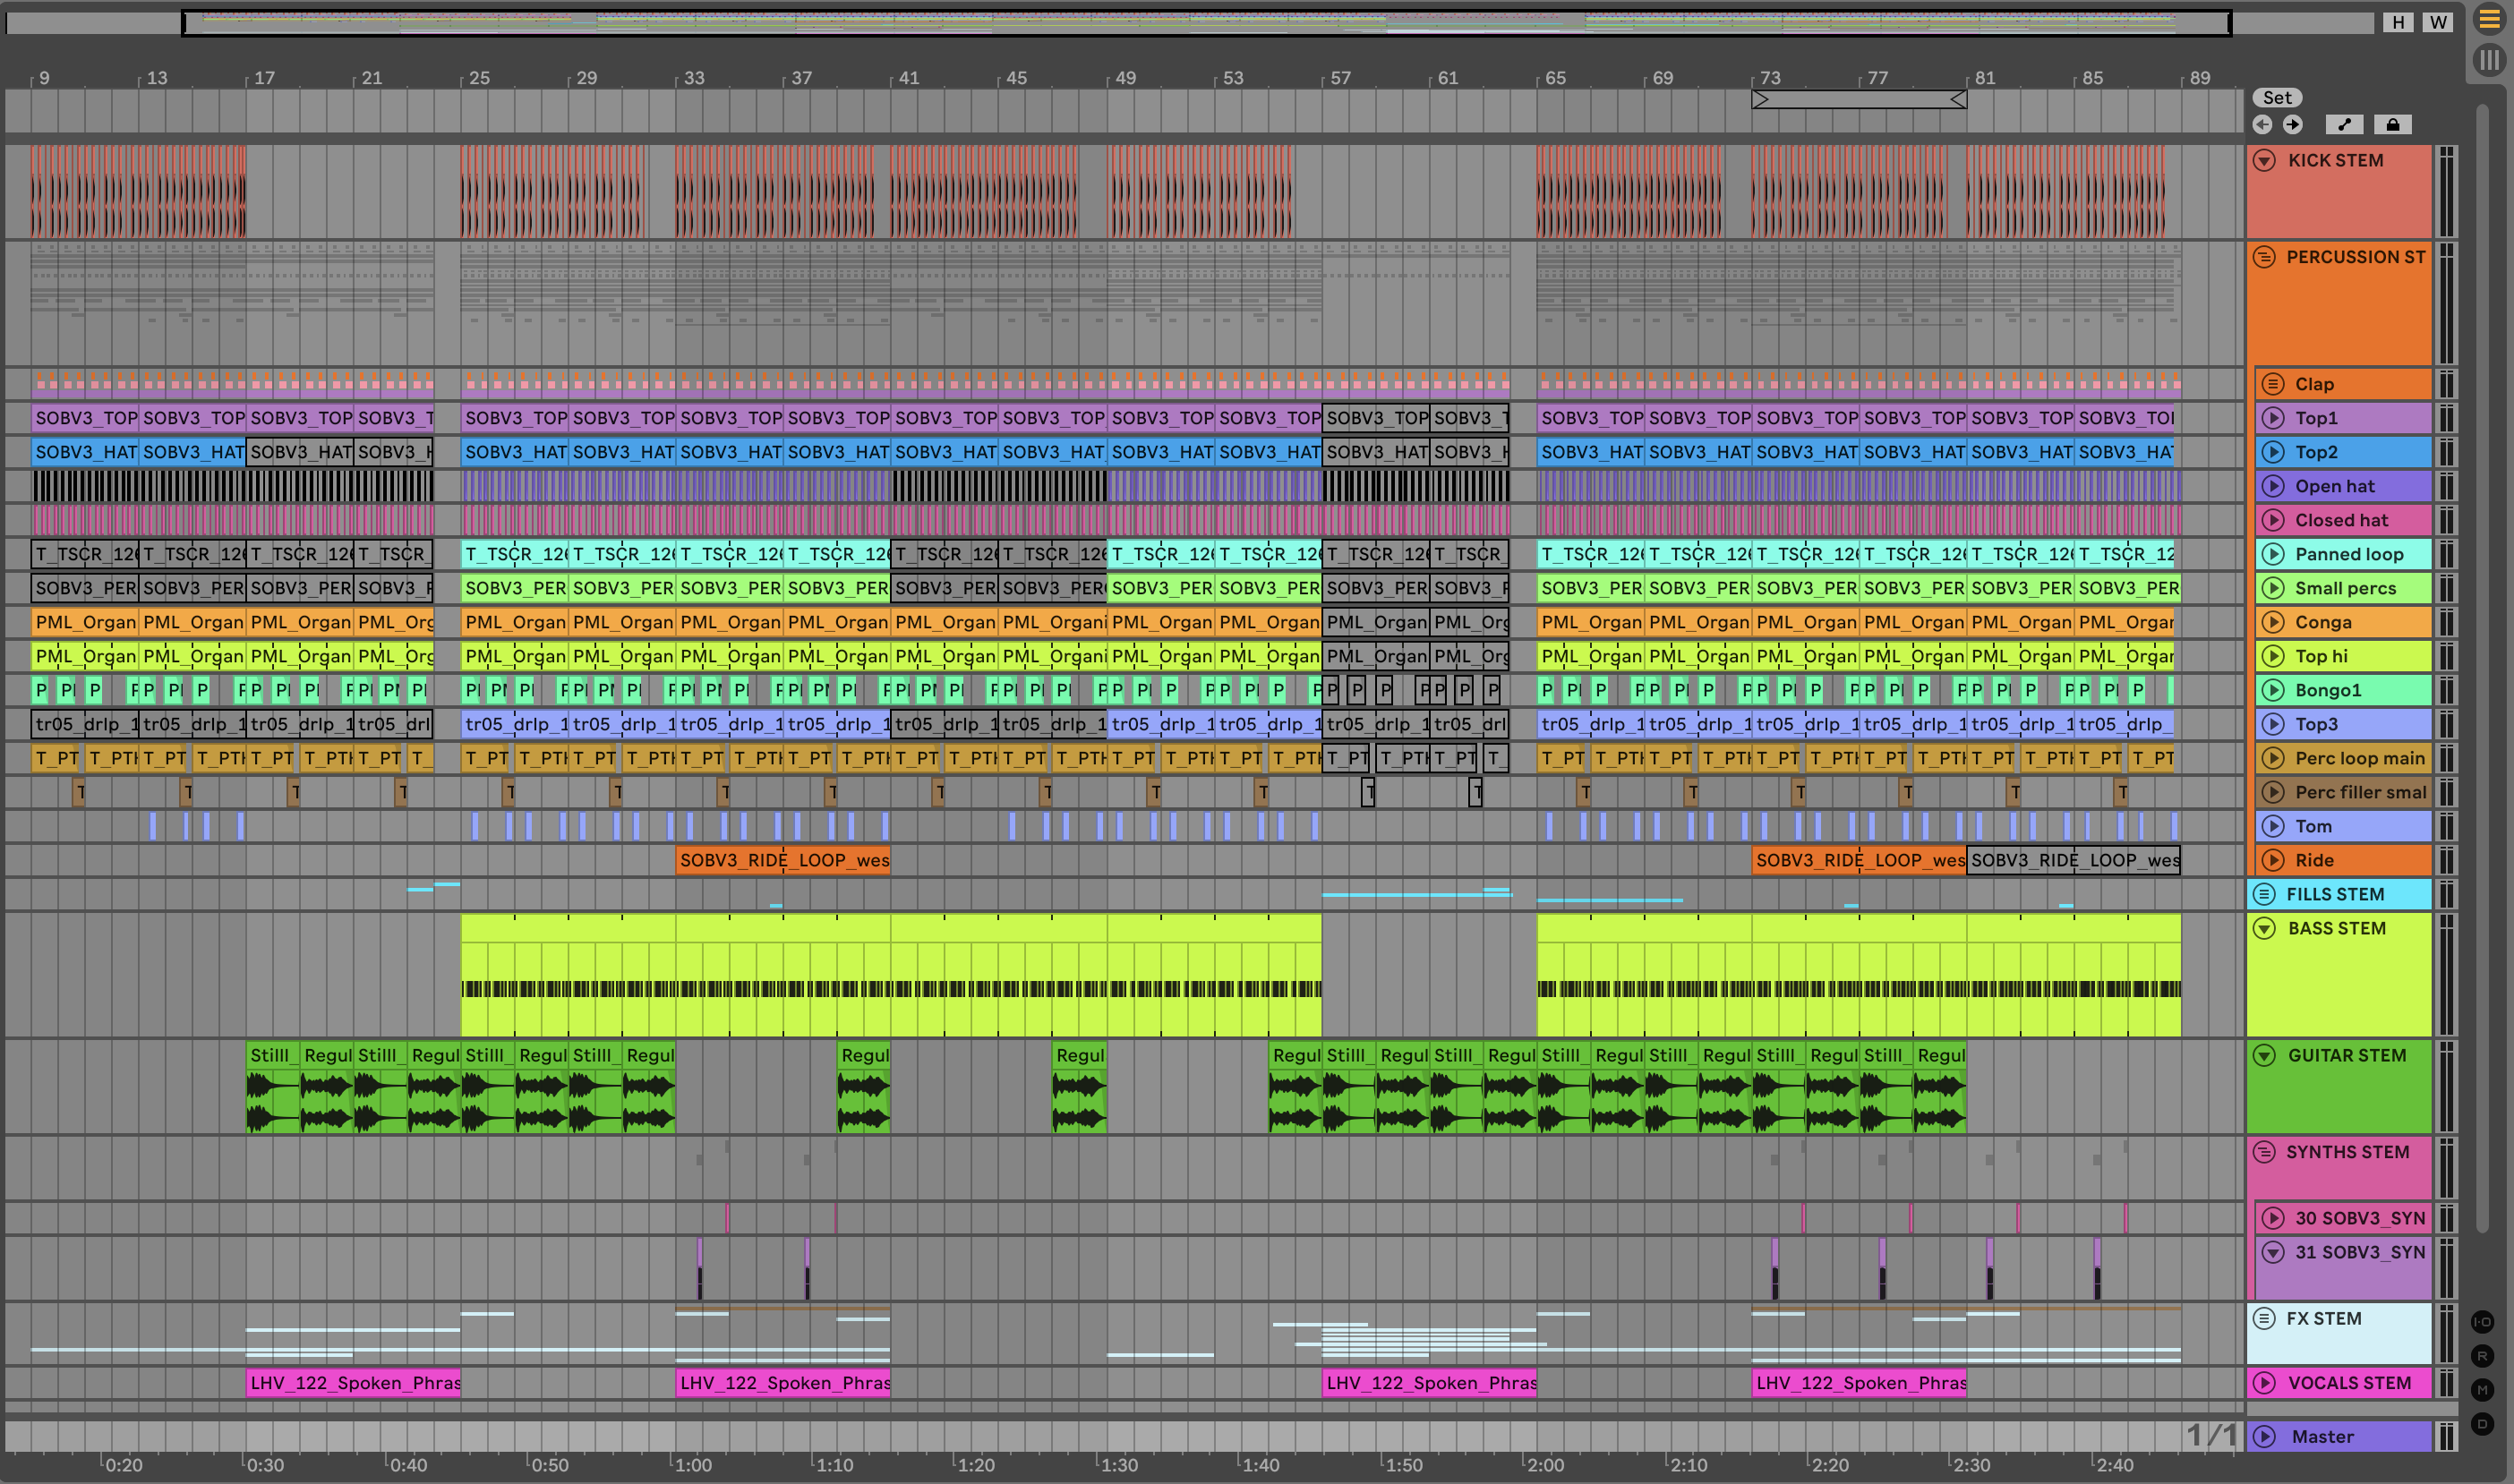Viewport: 2514px width, 1484px height.
Task: Click the FX STEM group fold icon
Action: [x=2264, y=1318]
